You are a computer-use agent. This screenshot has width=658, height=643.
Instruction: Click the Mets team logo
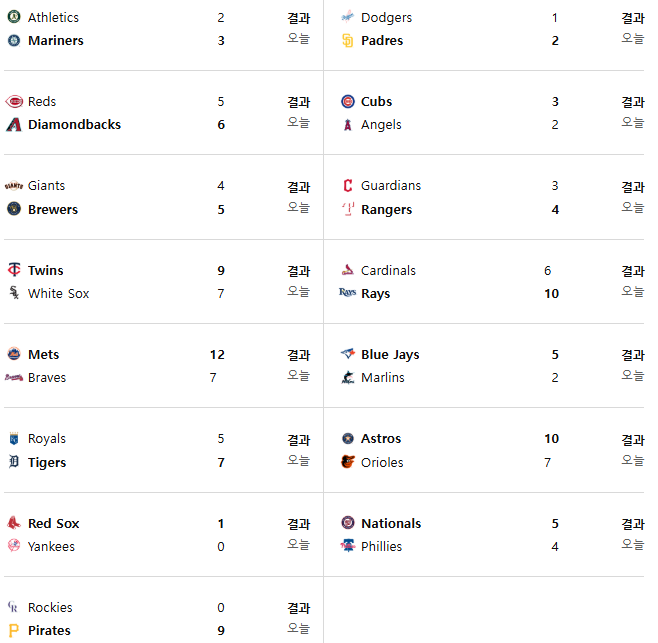point(14,355)
